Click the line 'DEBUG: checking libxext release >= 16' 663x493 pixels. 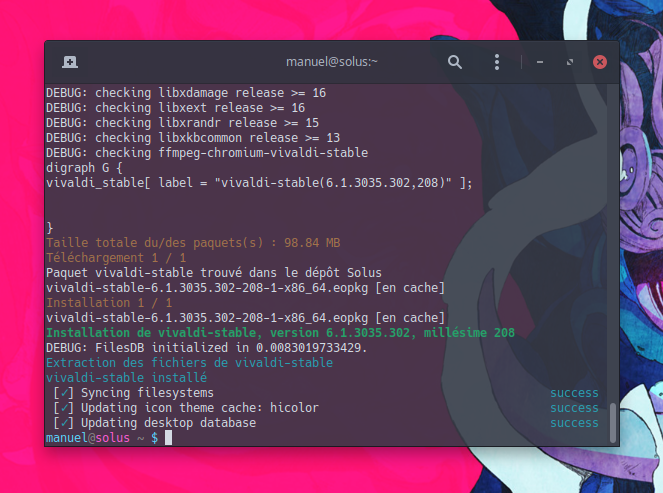(175, 108)
